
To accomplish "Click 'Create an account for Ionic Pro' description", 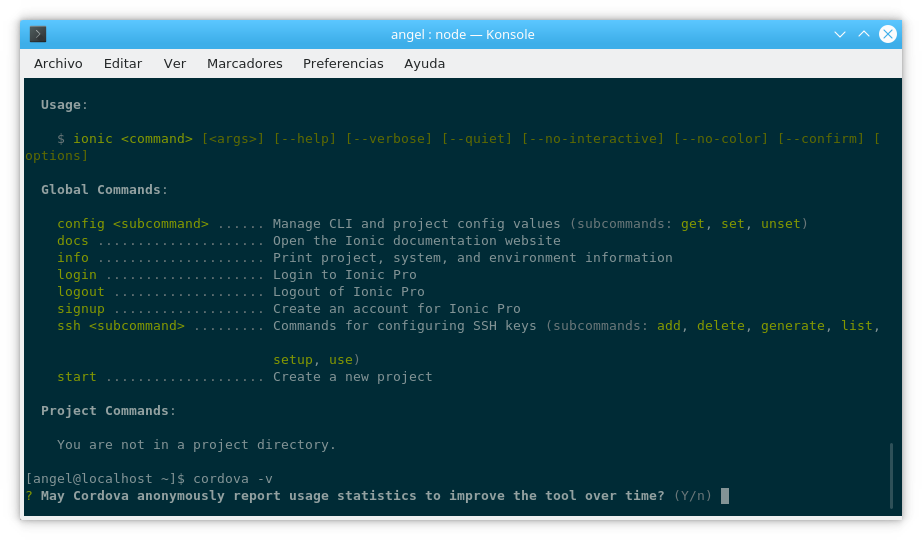I will coord(396,309).
